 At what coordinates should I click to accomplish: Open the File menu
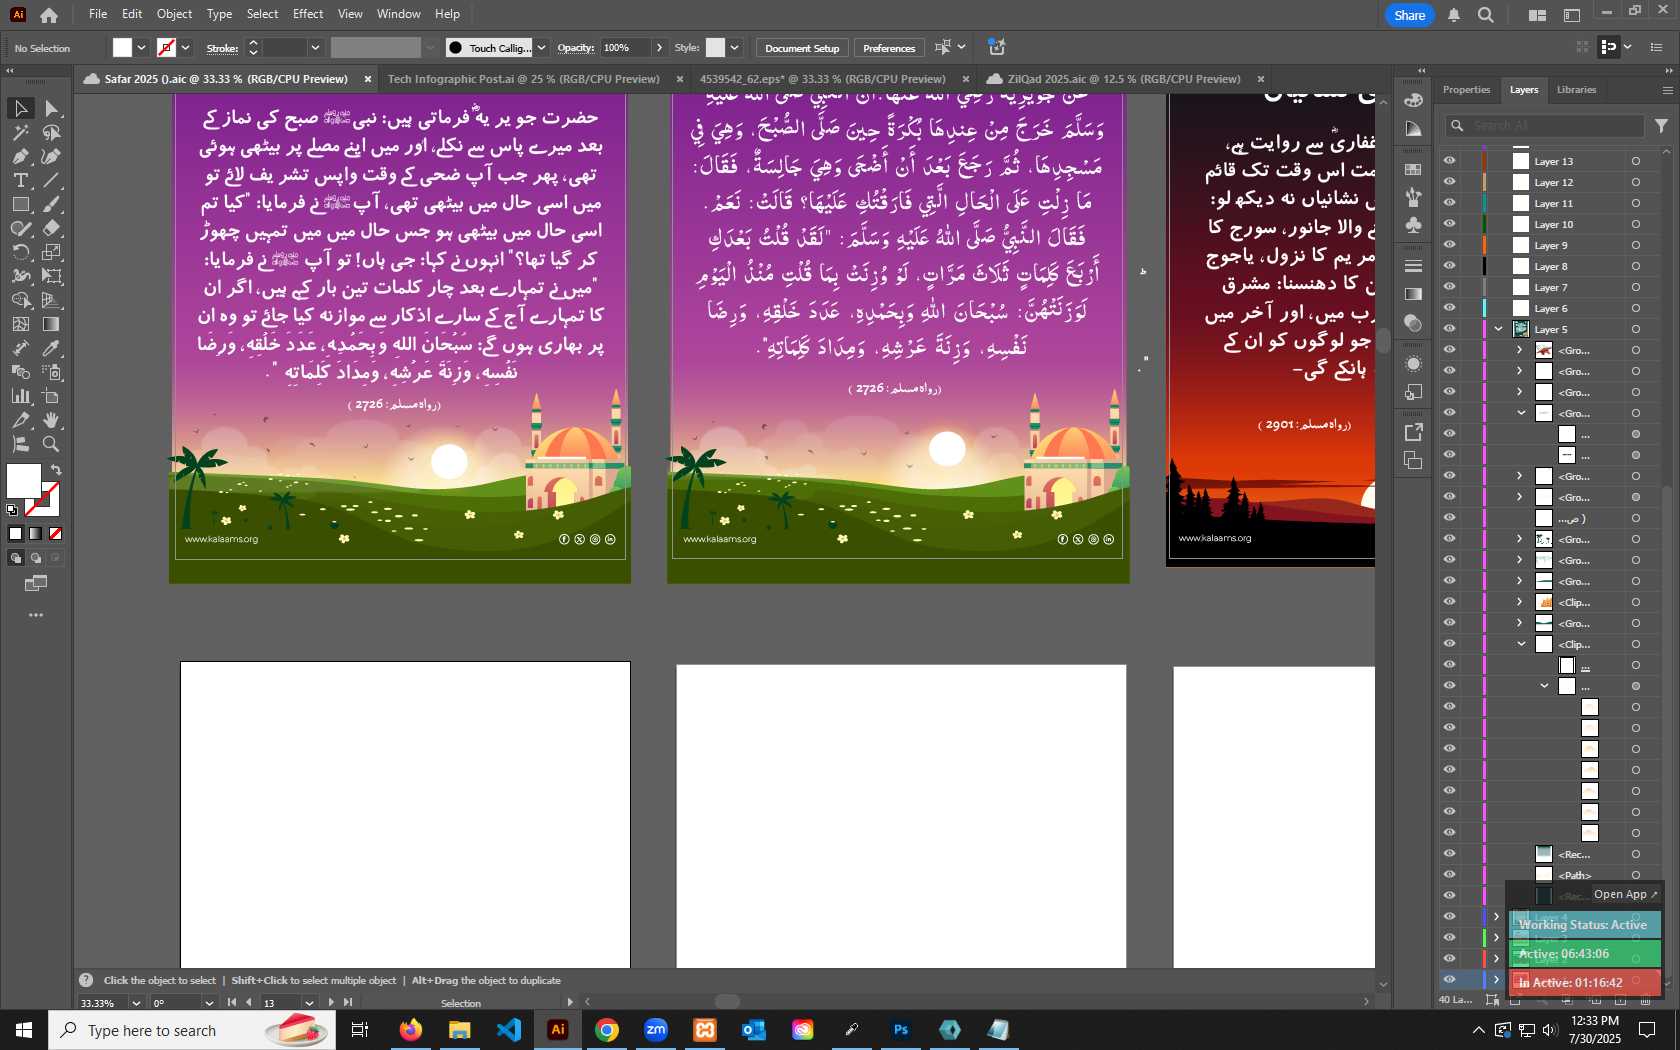(x=97, y=14)
